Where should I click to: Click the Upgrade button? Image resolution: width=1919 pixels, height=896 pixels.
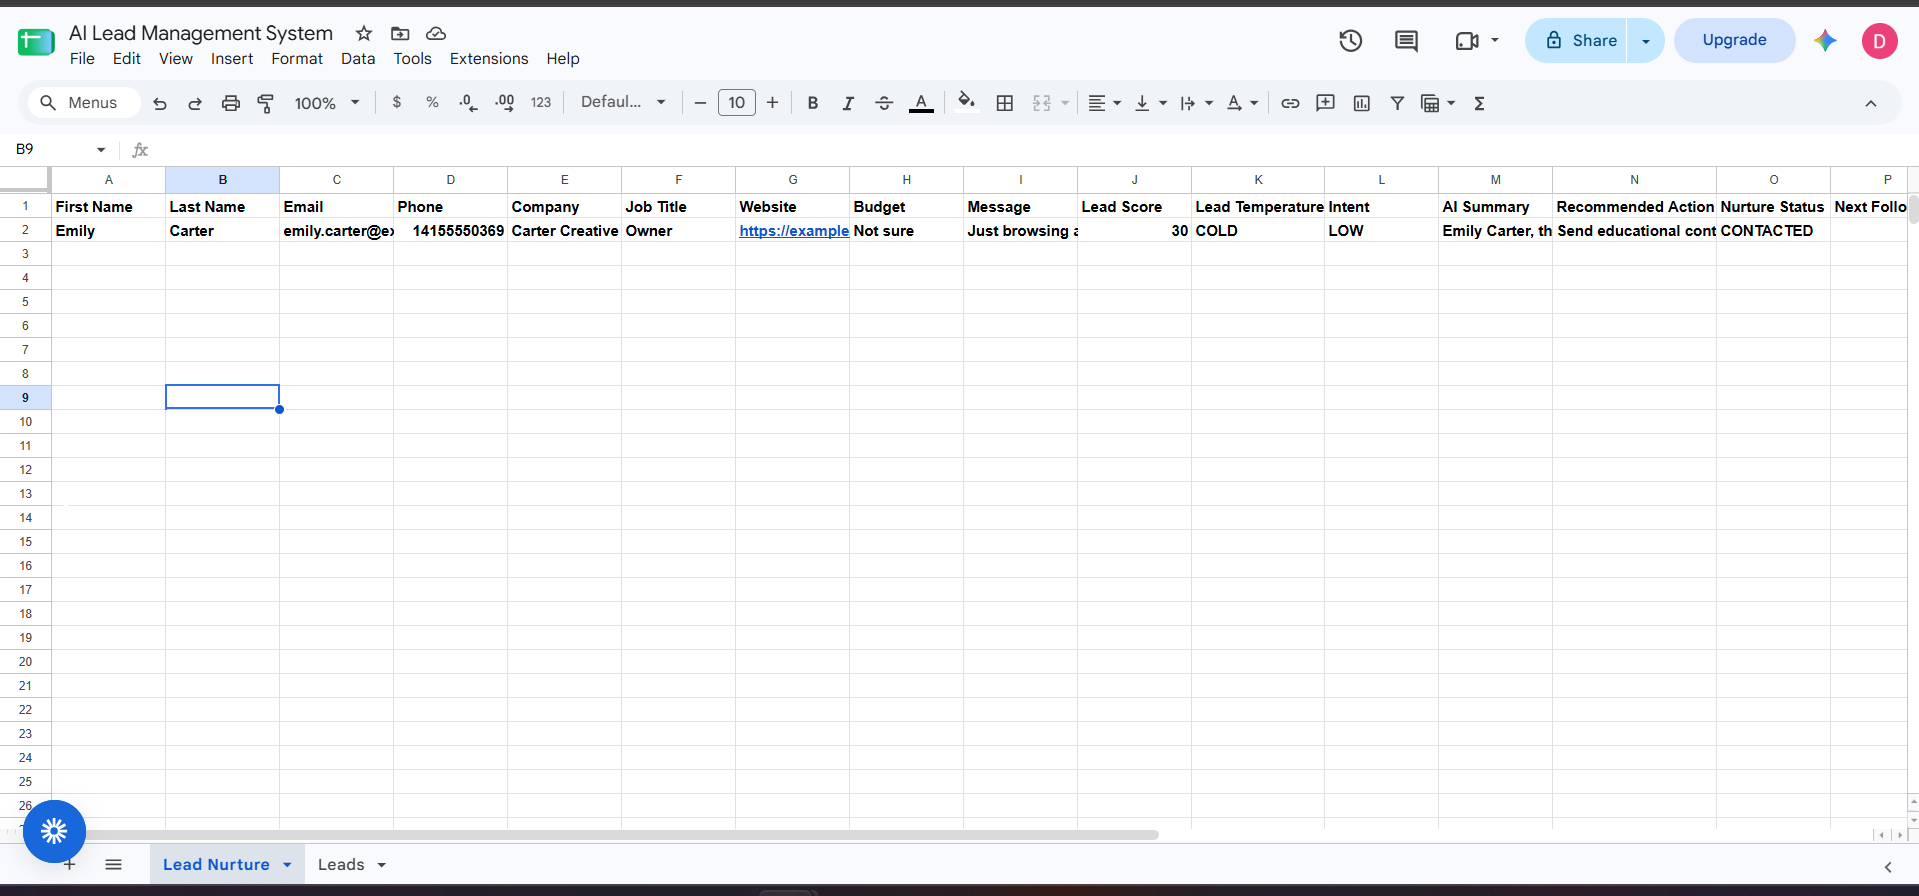pyautogui.click(x=1735, y=41)
